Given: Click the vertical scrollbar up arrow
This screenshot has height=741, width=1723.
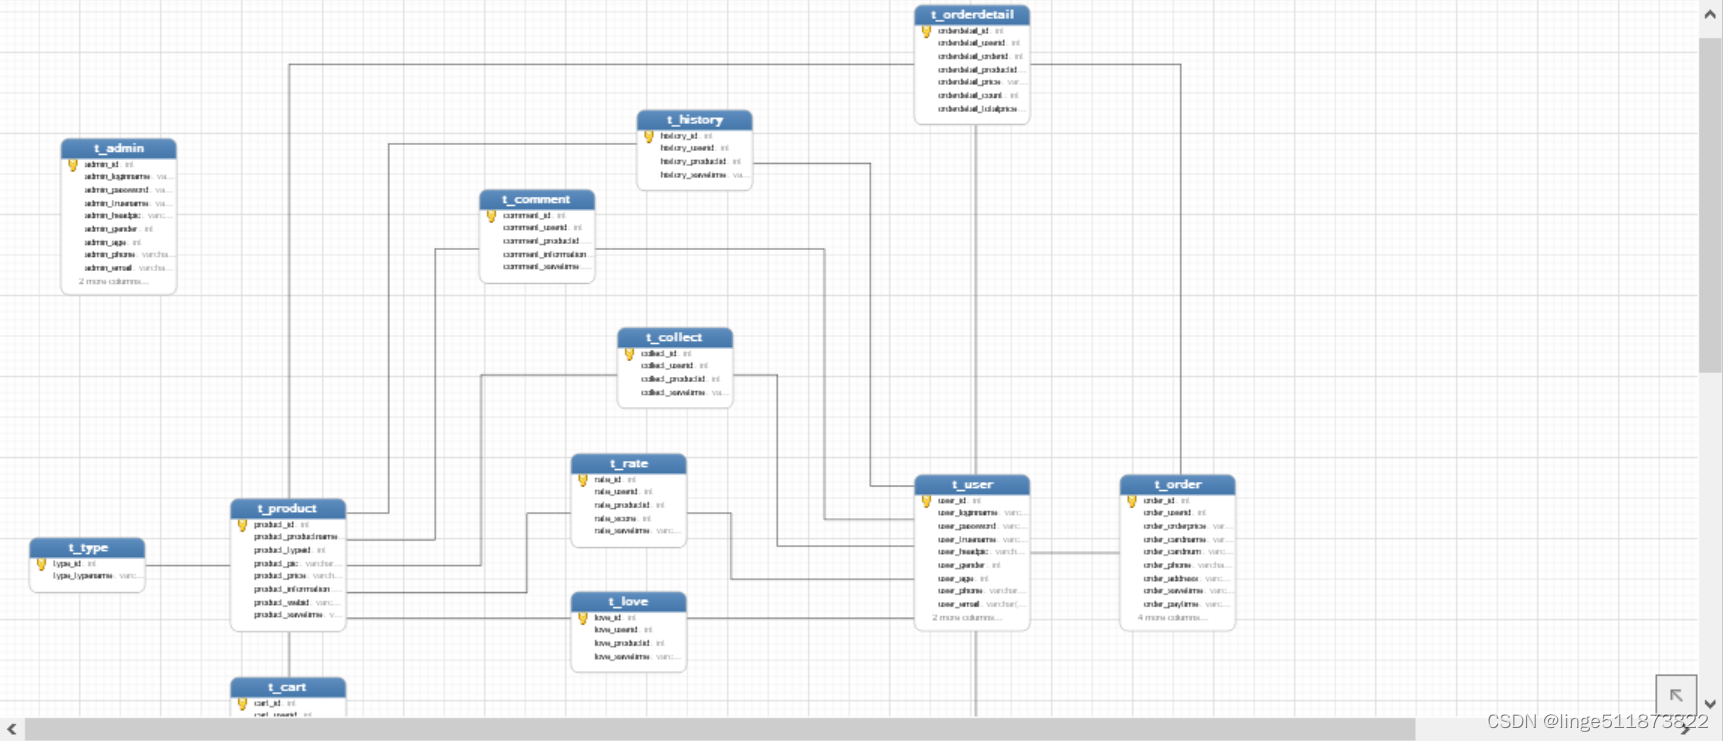Looking at the screenshot, I should (1710, 15).
